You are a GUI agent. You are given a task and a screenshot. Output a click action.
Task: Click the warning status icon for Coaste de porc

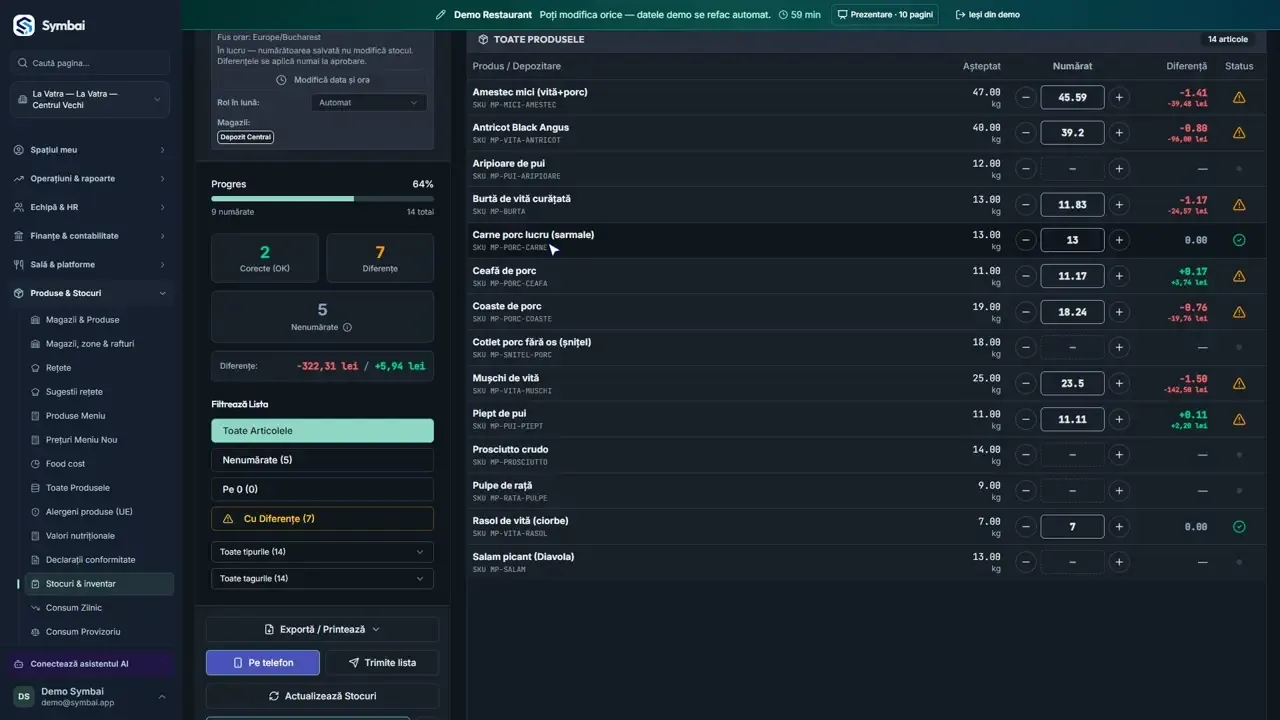pos(1239,312)
